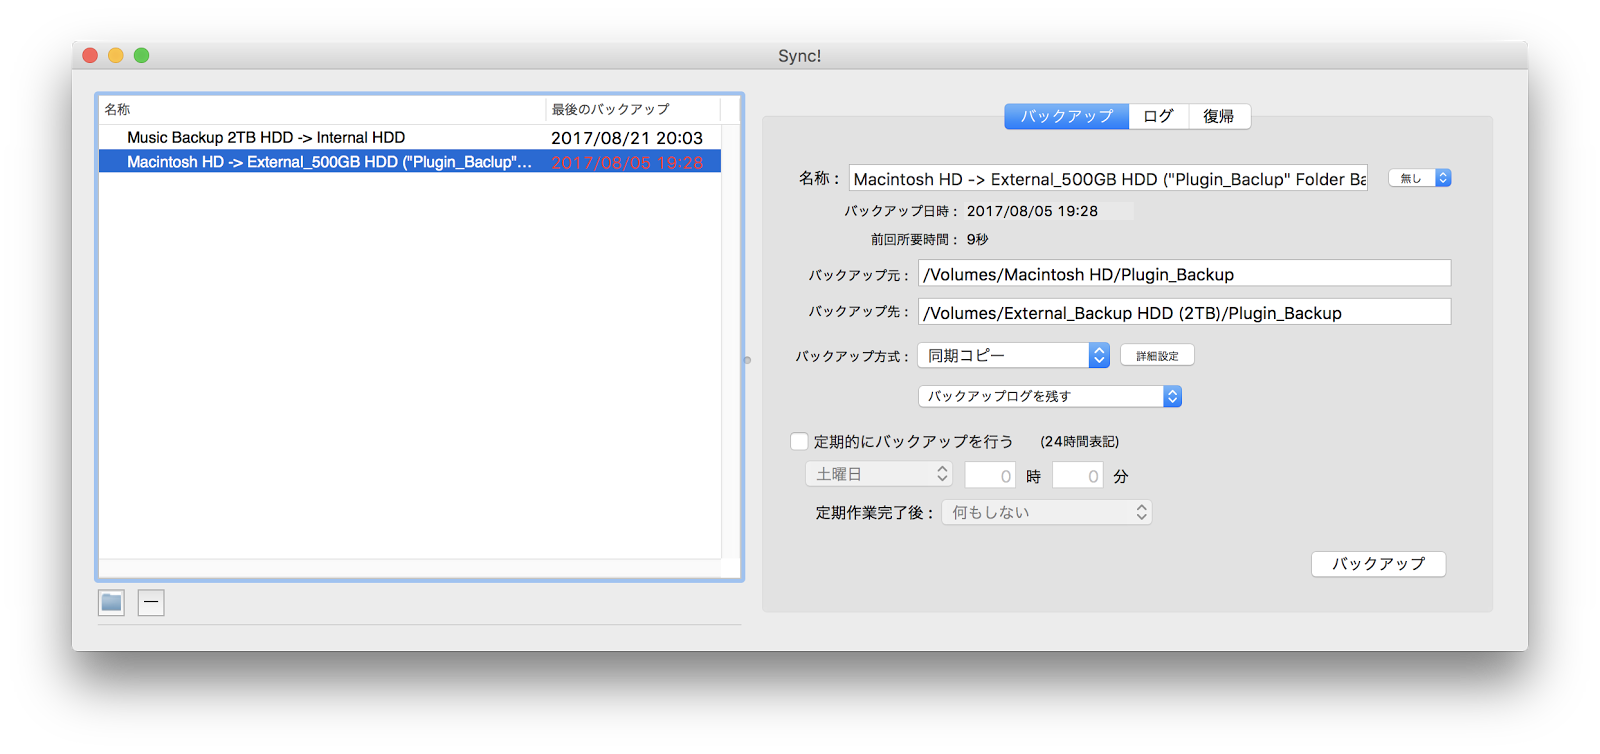Viewport: 1600px width, 754px height.
Task: Click the red close window button
Action: (x=90, y=55)
